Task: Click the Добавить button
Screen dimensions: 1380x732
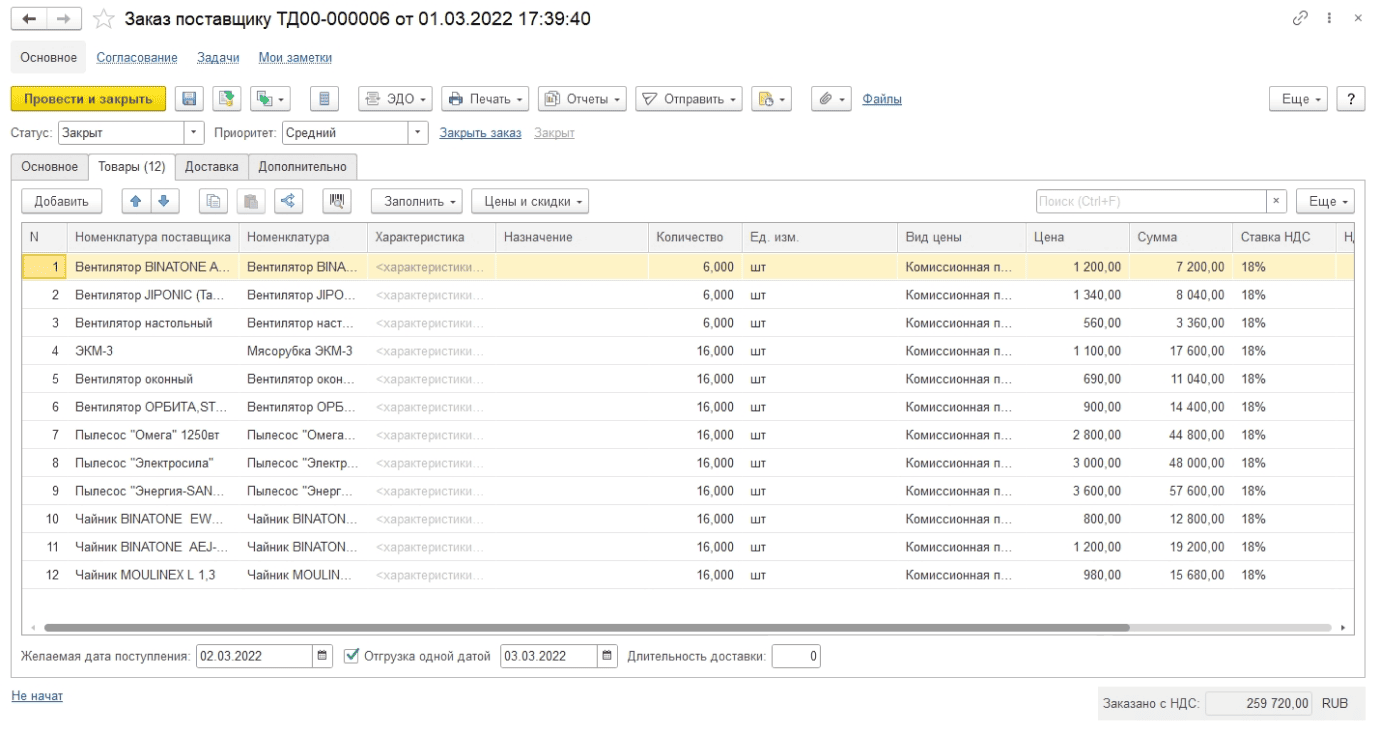Action: tap(61, 201)
